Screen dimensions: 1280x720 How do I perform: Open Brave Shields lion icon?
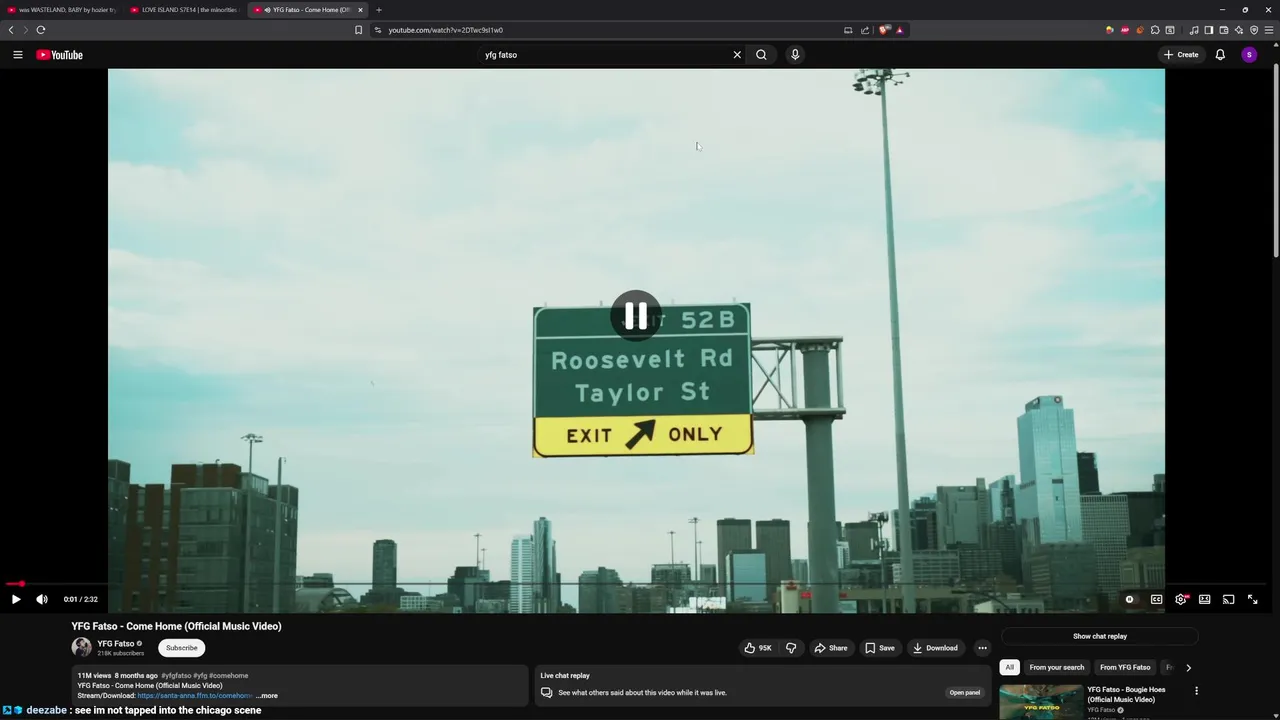[883, 30]
